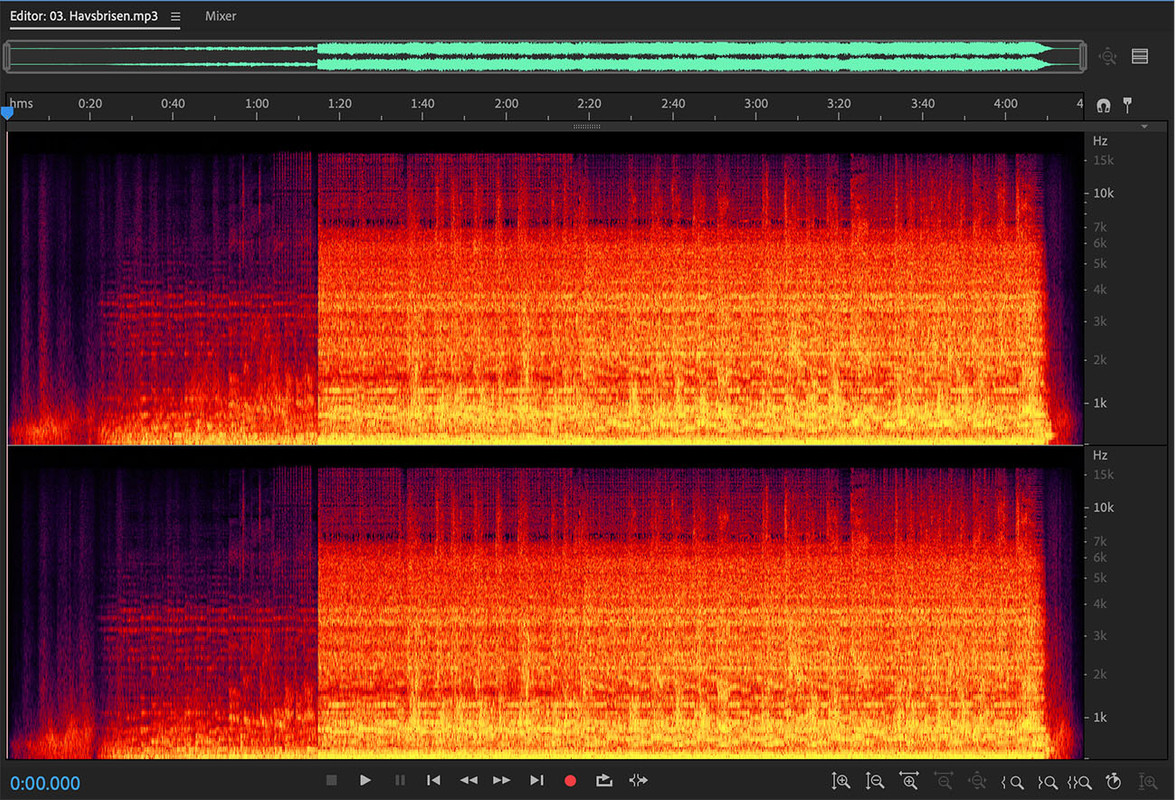This screenshot has height=800, width=1176.
Task: Click the 1:00 mark on the time ruler
Action: 256,103
